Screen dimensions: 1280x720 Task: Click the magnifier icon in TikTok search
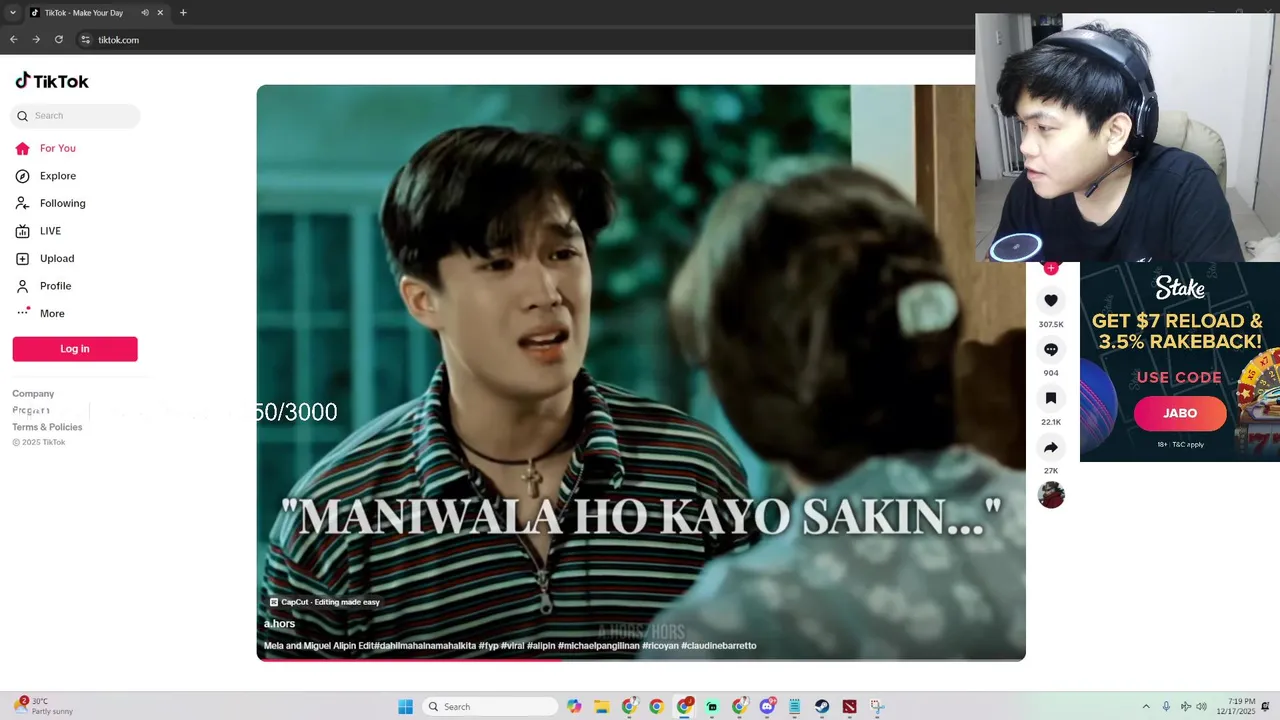22,116
